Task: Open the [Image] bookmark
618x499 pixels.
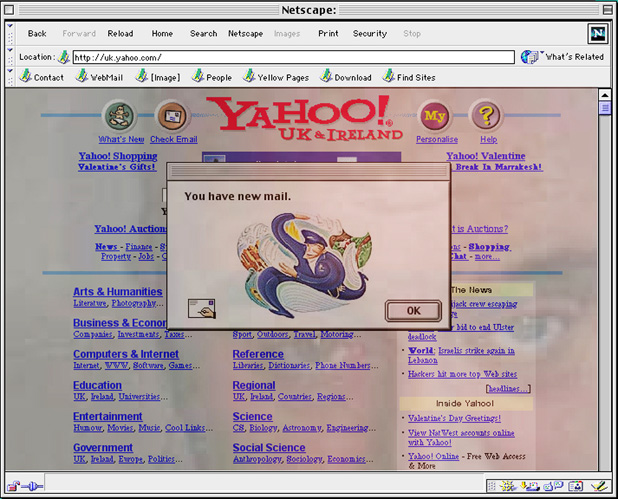Action: click(x=158, y=76)
